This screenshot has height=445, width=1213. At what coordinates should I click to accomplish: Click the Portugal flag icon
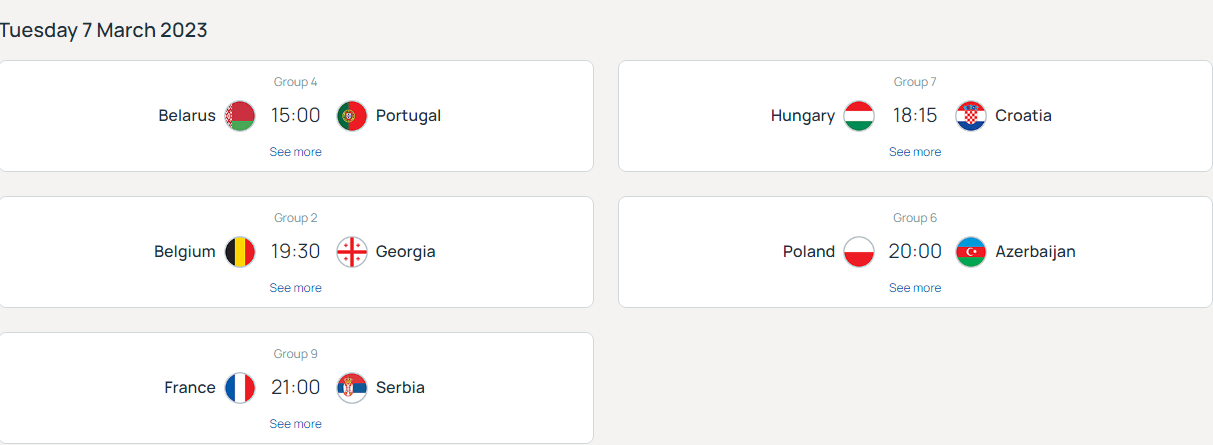(x=352, y=116)
